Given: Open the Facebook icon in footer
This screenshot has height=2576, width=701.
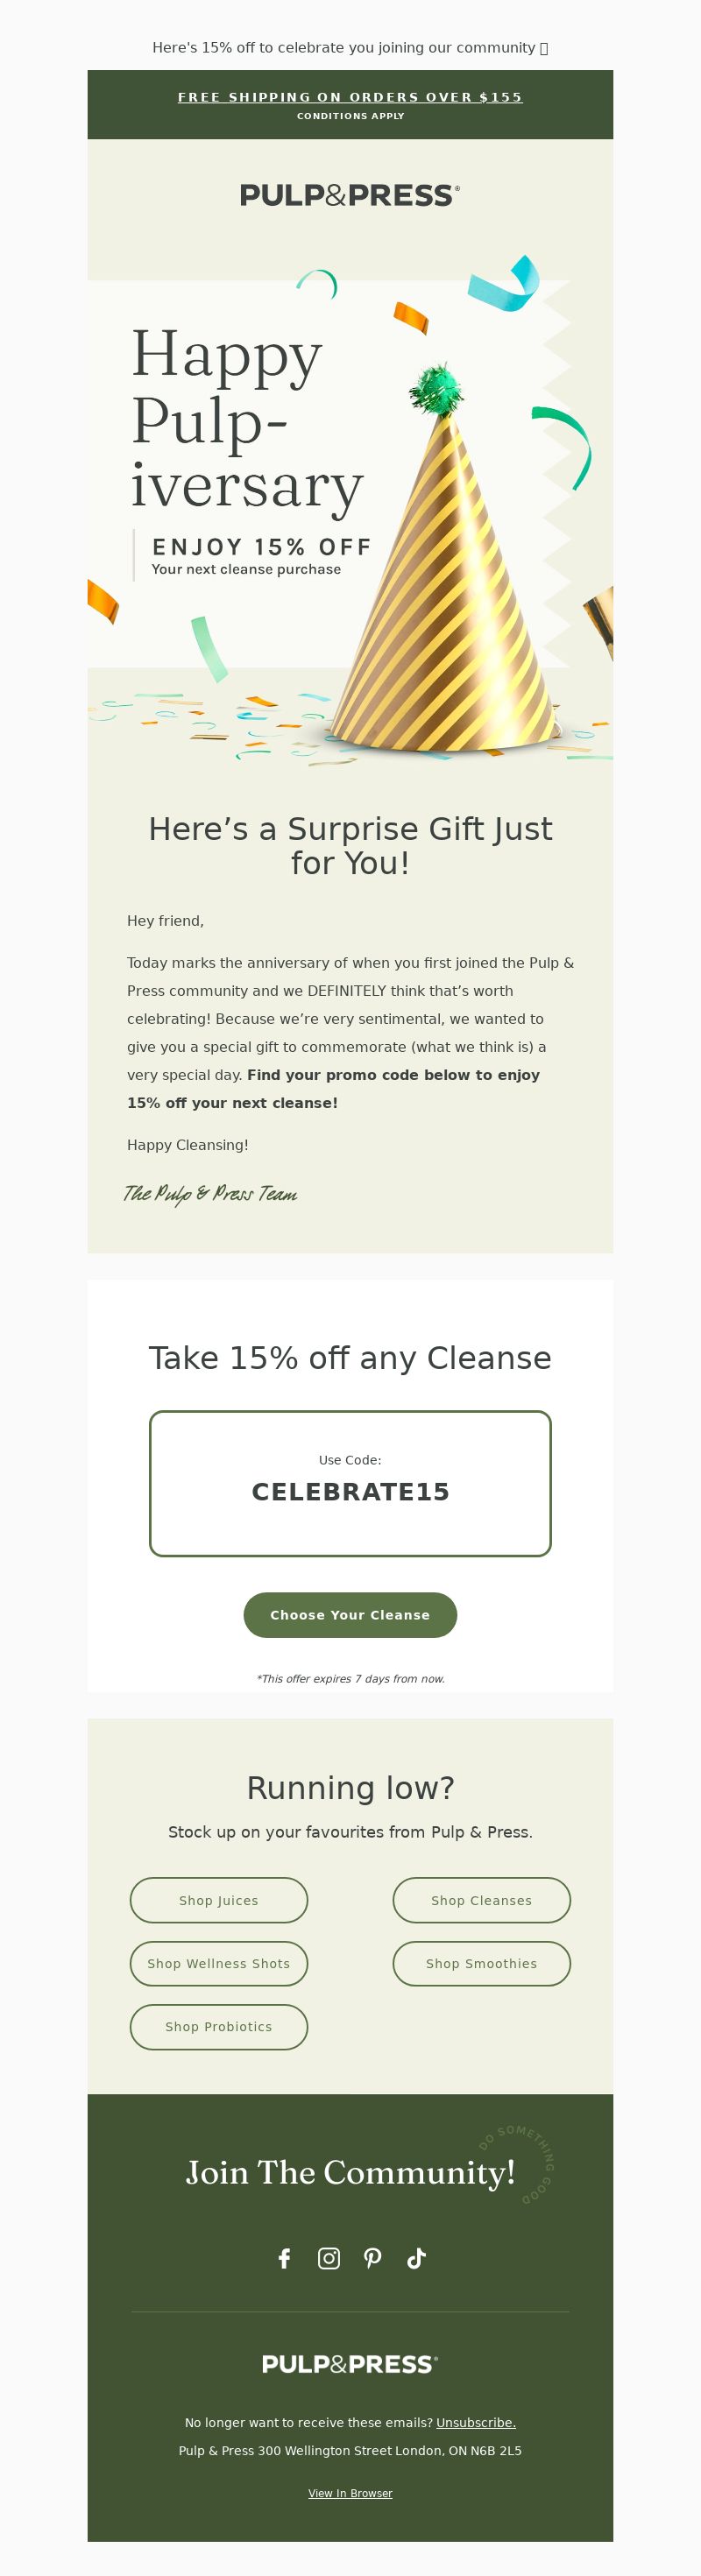Looking at the screenshot, I should [284, 2258].
